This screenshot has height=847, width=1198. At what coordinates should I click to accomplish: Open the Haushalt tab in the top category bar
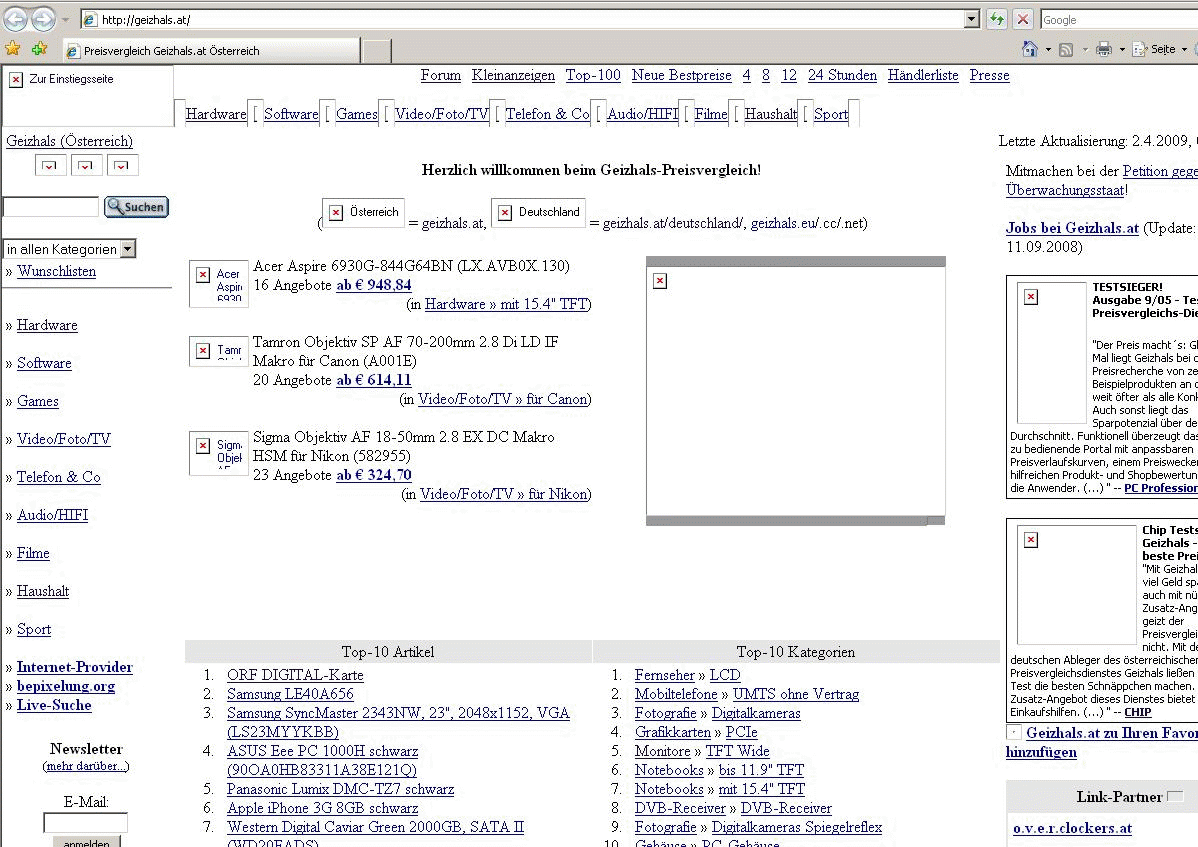(770, 114)
